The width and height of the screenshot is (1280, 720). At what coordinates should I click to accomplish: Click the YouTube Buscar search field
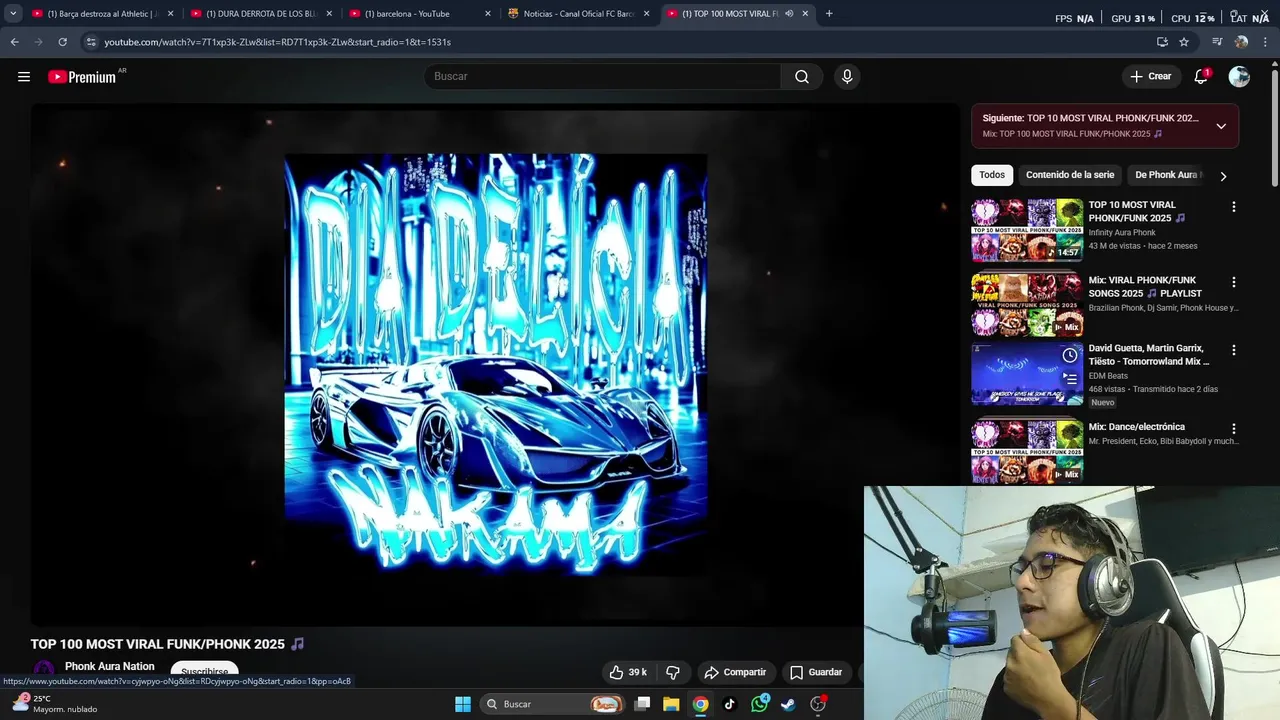pos(602,77)
